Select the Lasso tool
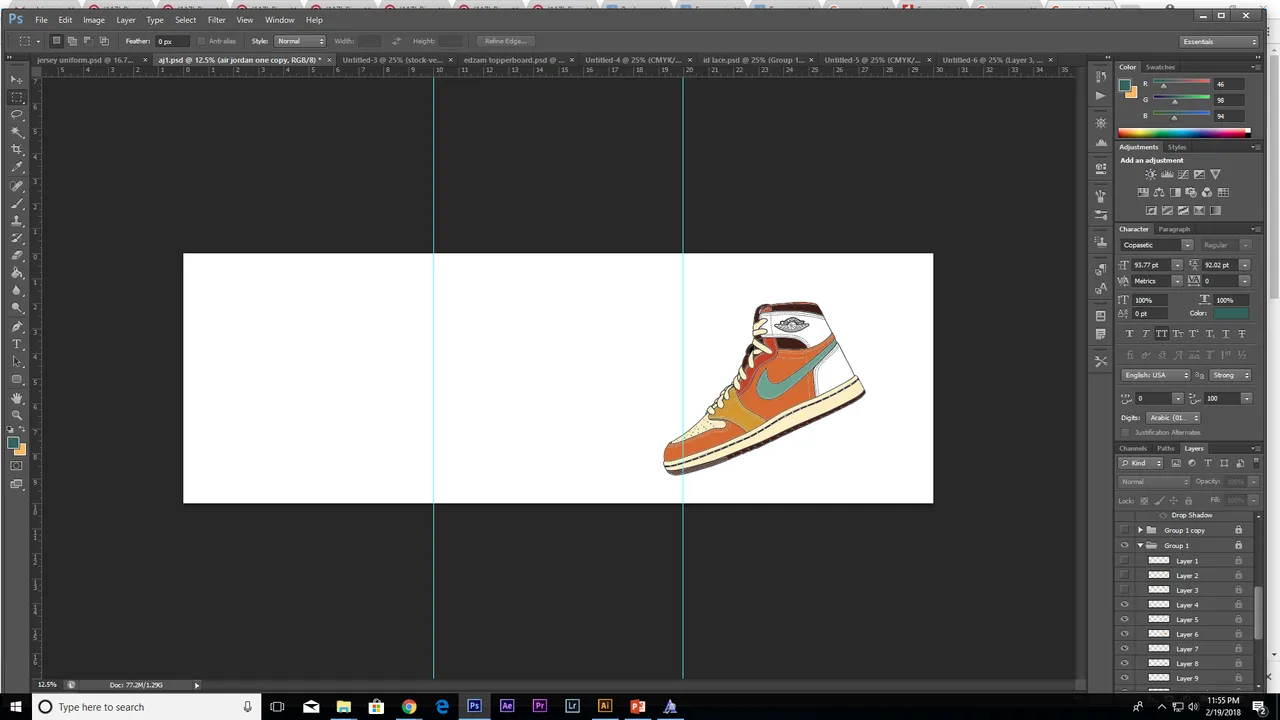 coord(17,114)
